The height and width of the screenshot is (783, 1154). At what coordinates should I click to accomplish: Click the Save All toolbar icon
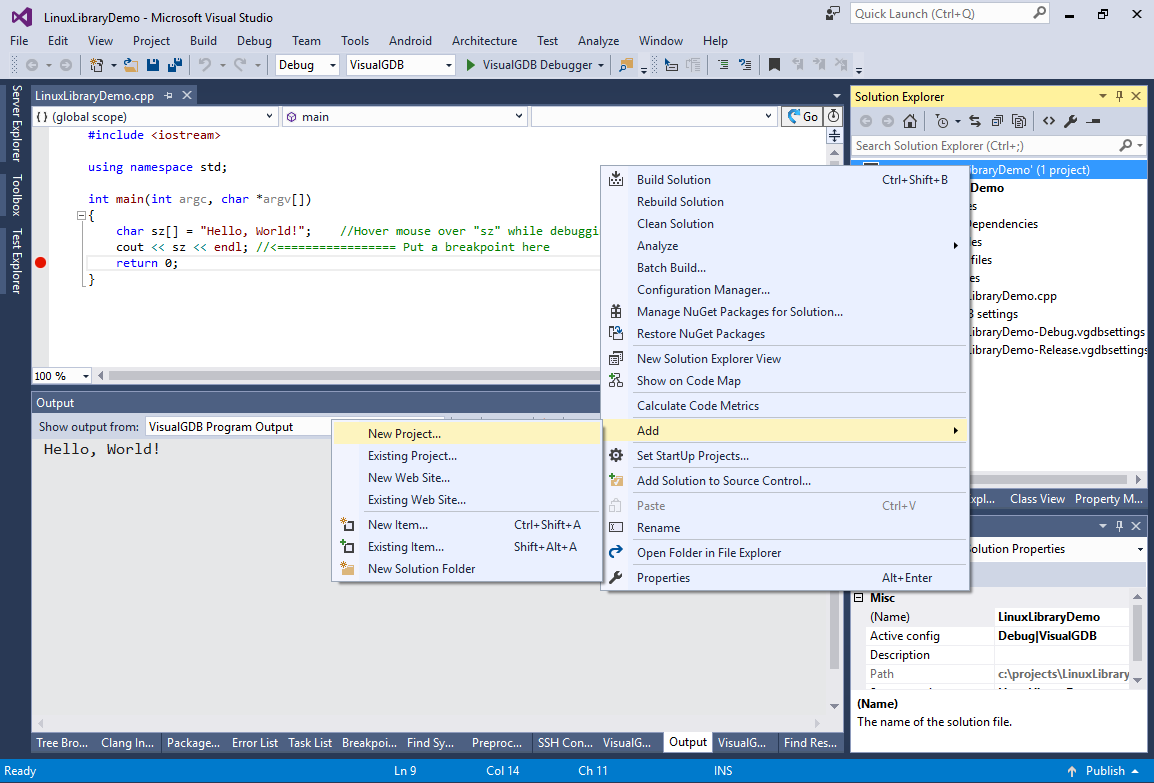pyautogui.click(x=175, y=65)
